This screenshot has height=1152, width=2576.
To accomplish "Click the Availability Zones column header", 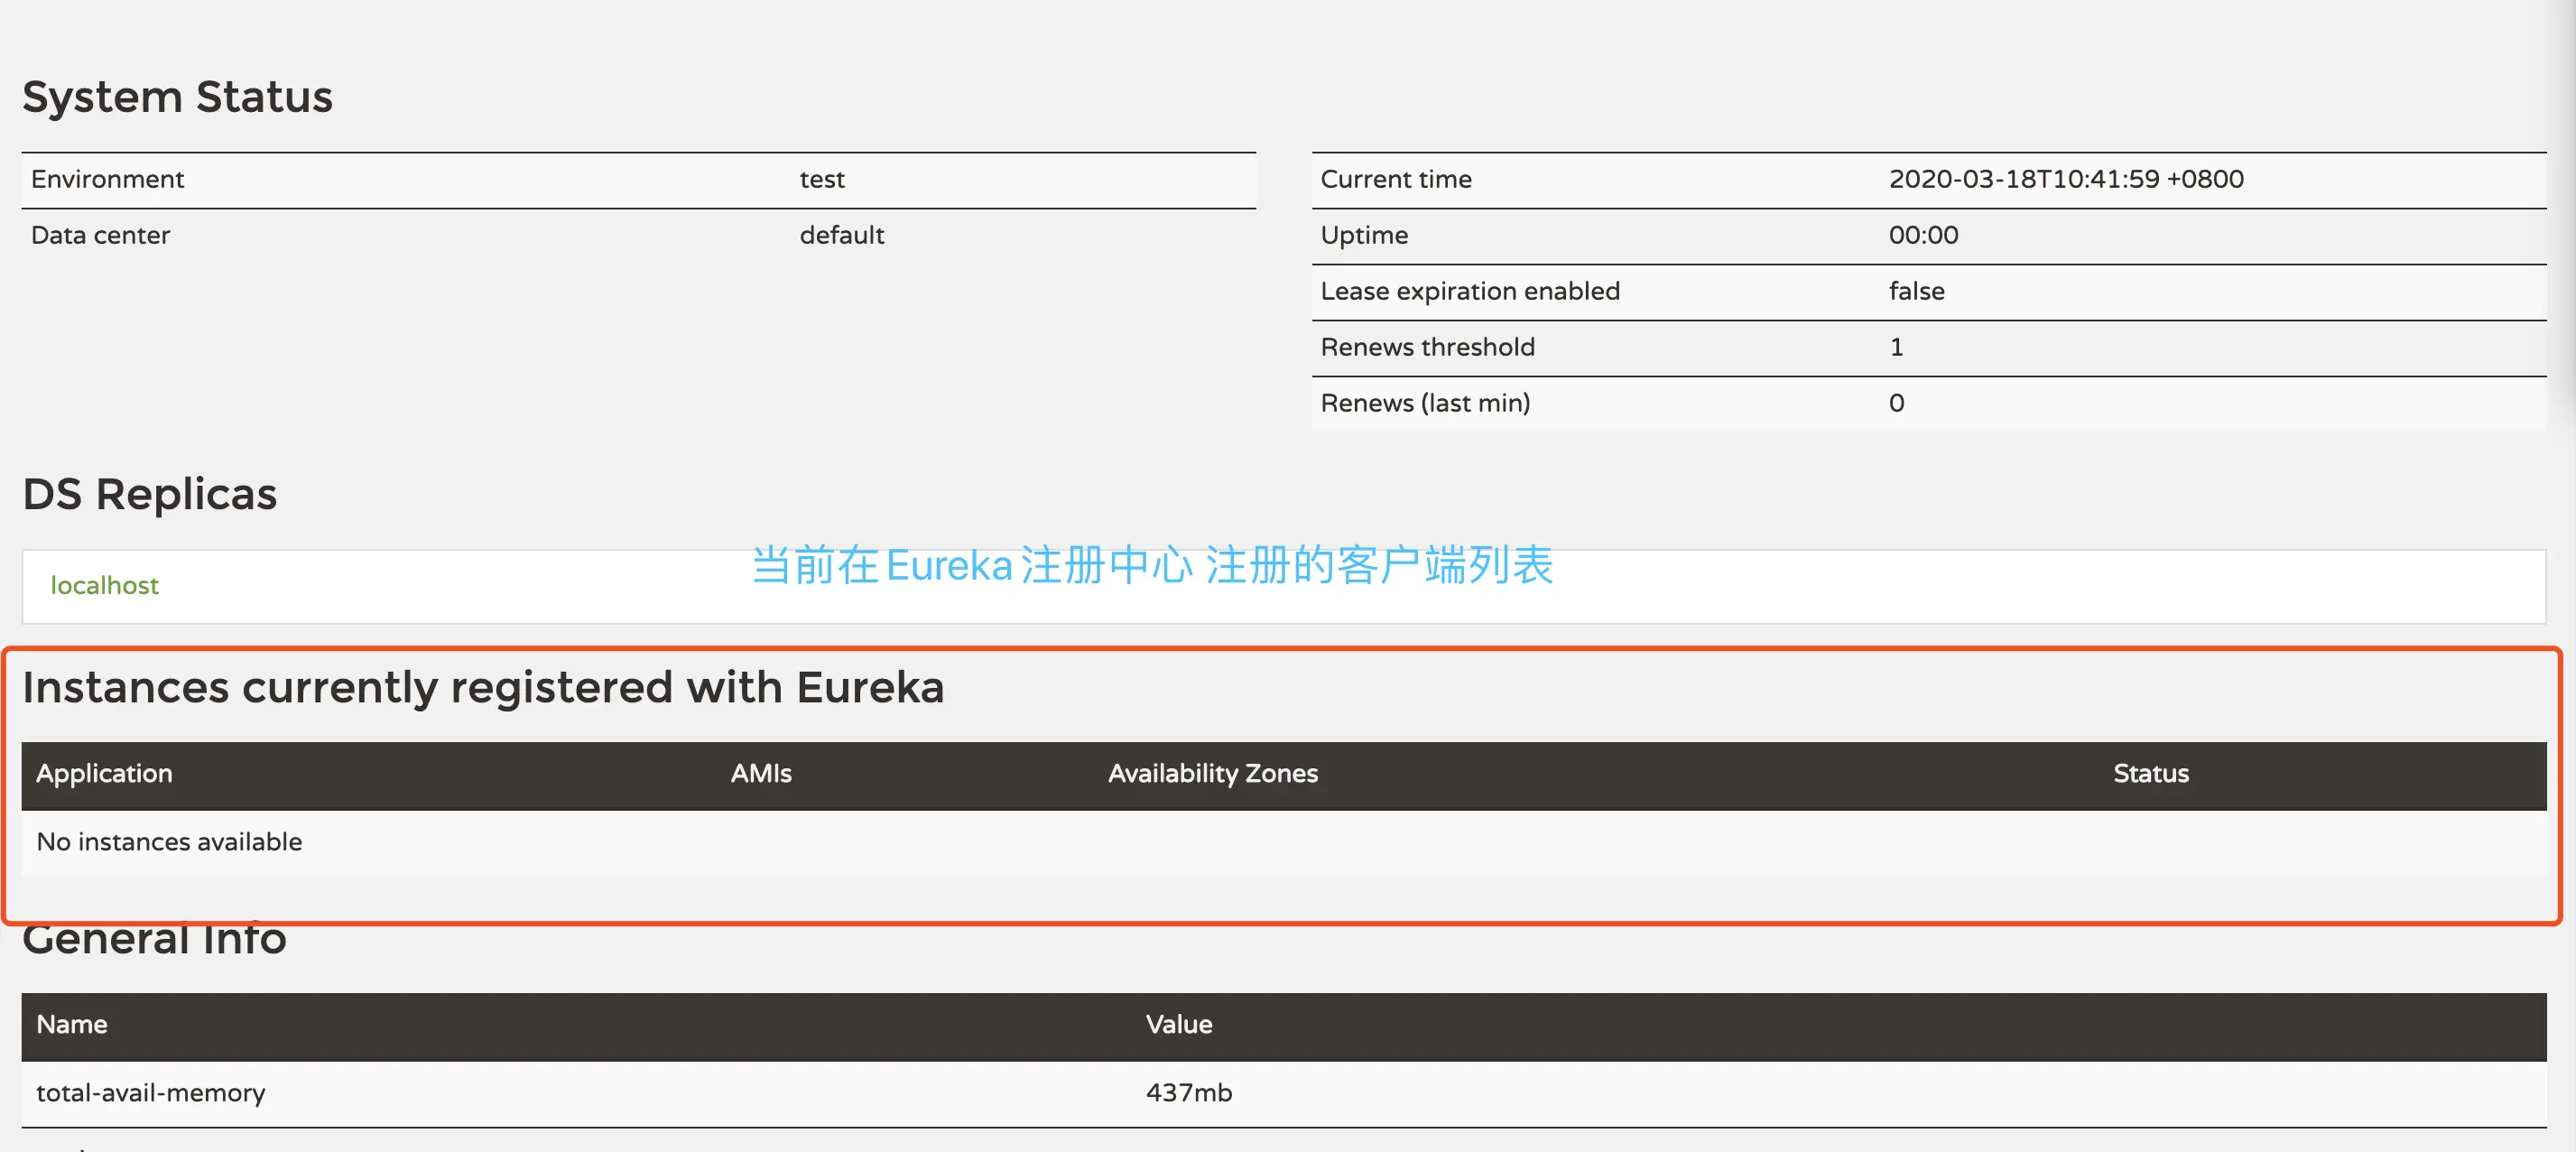I will (x=1212, y=773).
